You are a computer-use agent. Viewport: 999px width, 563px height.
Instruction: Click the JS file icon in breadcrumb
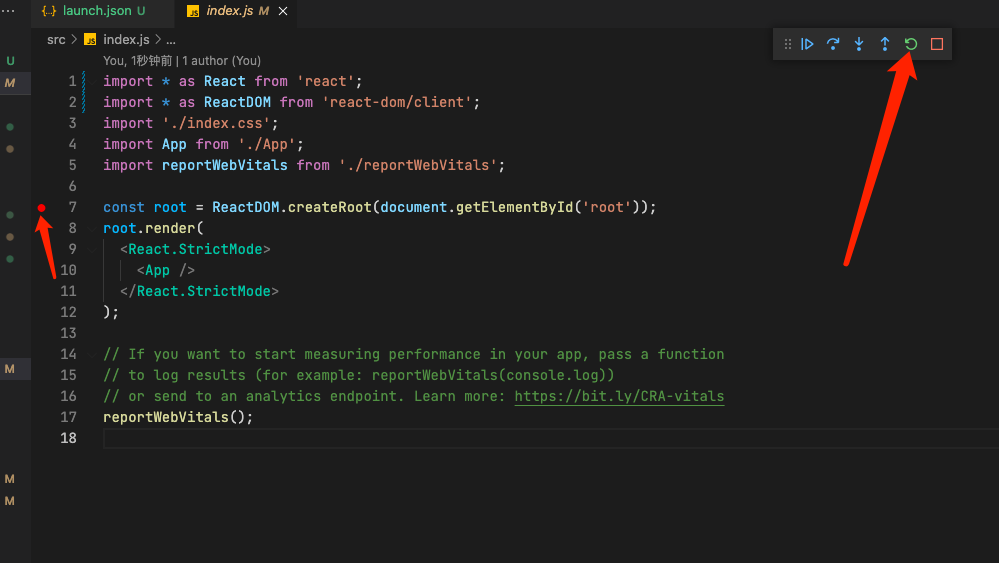tap(90, 39)
